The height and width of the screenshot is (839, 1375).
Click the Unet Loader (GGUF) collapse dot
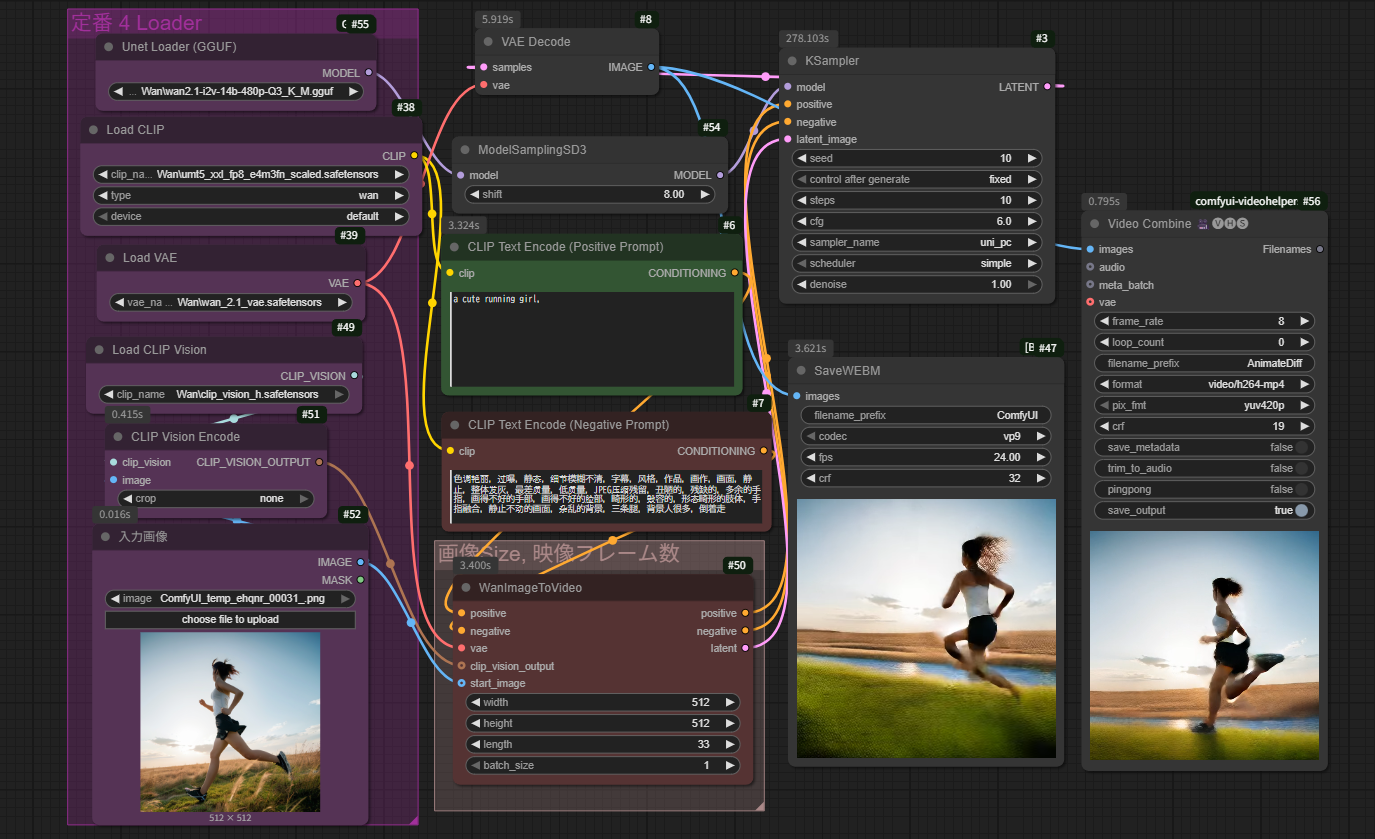click(x=109, y=47)
